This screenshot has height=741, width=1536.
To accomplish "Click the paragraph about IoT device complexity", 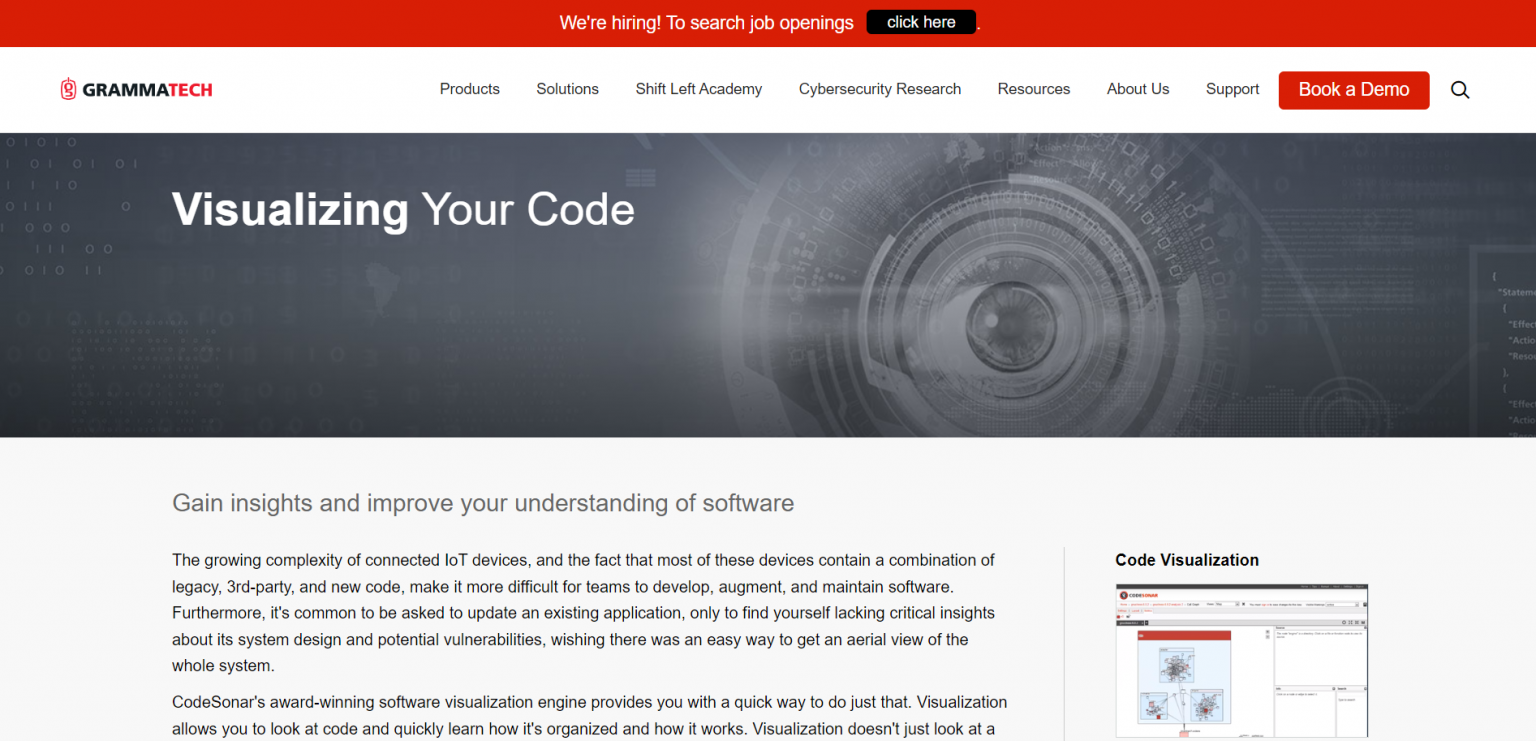I will (583, 612).
